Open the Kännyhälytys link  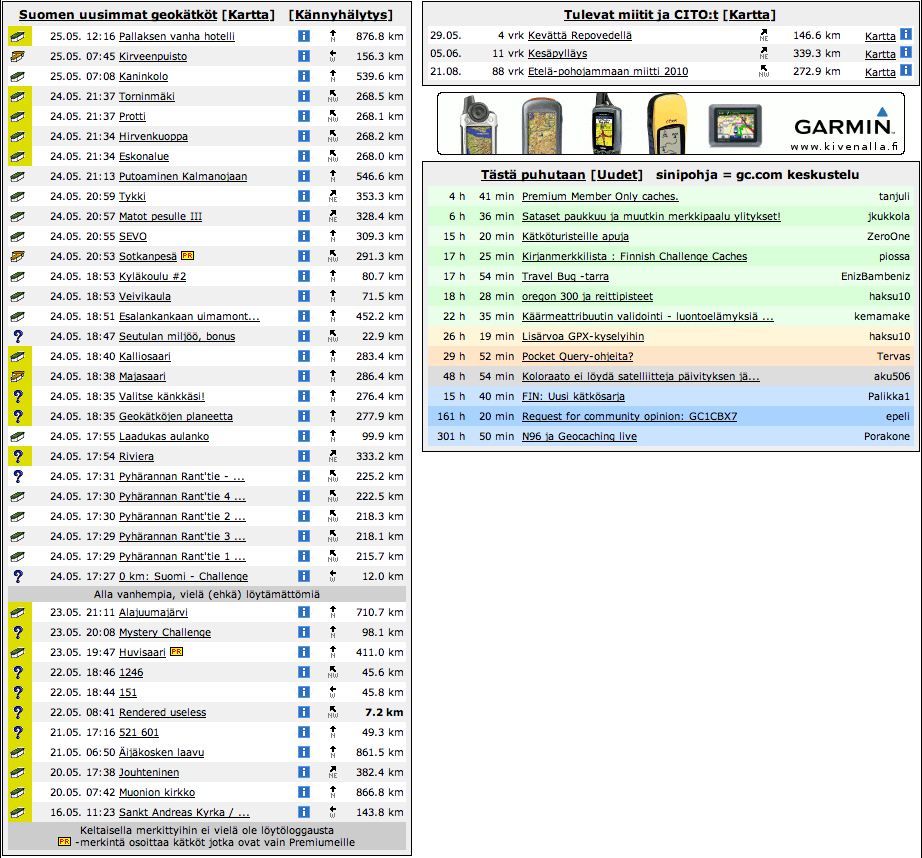pos(340,15)
